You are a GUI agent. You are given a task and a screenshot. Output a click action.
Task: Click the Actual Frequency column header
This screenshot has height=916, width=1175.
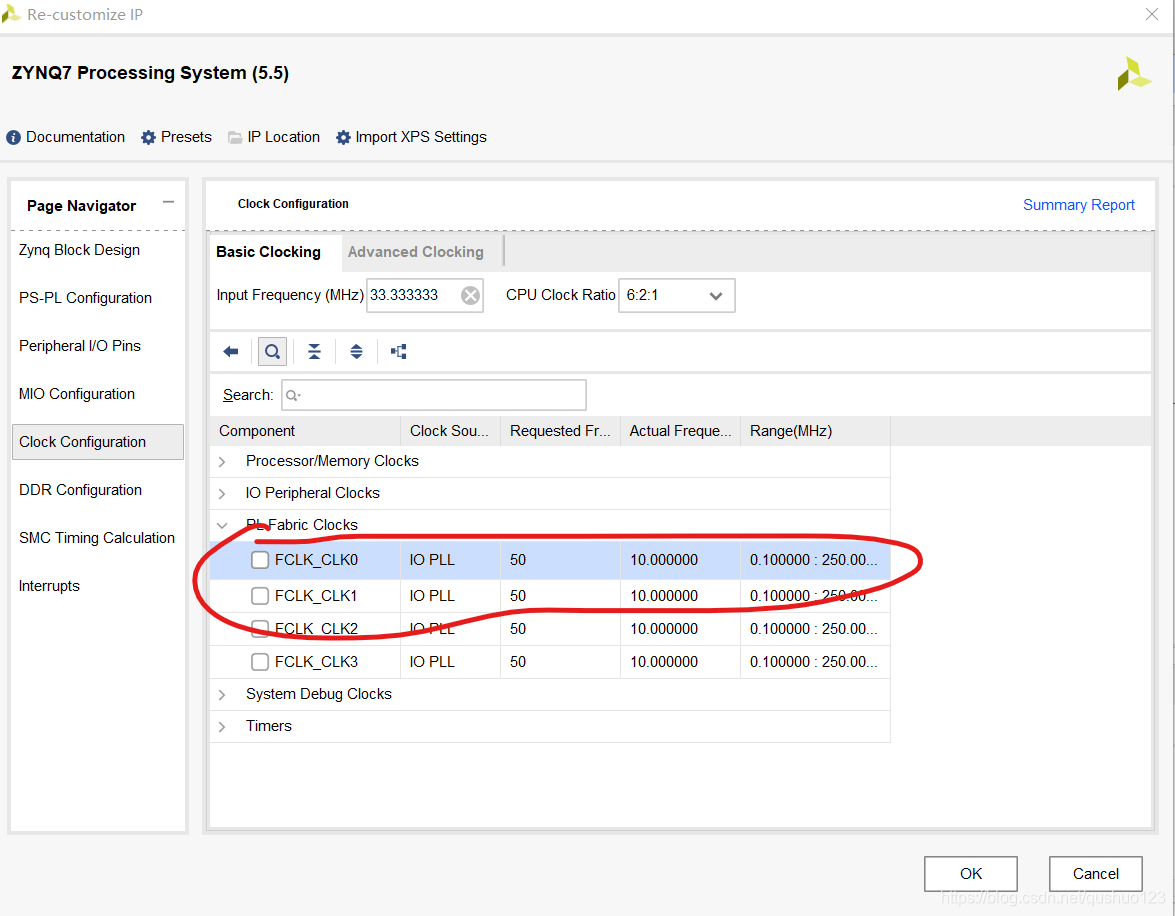[680, 431]
